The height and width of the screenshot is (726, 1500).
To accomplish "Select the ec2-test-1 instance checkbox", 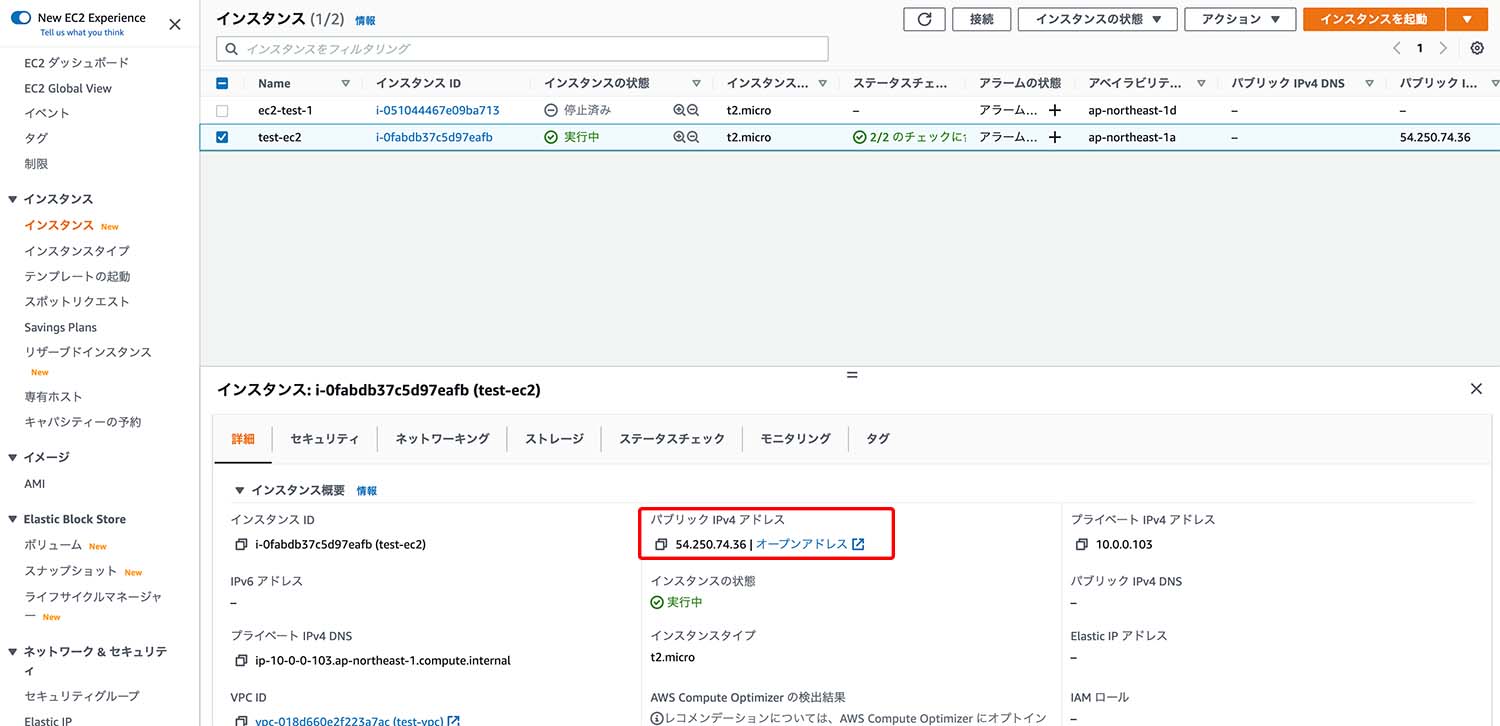I will tap(222, 110).
